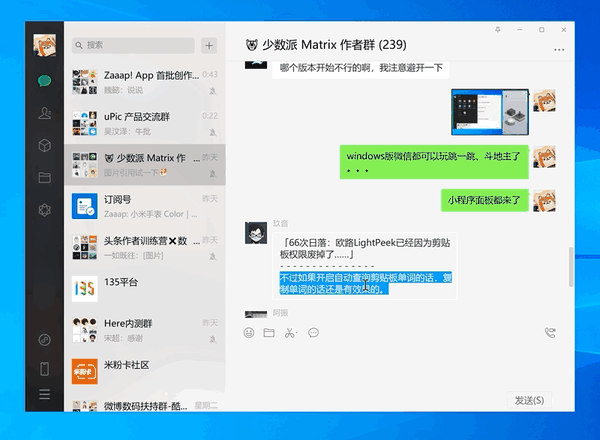
Task: Click the screenshot scissors tool
Action: (x=290, y=333)
